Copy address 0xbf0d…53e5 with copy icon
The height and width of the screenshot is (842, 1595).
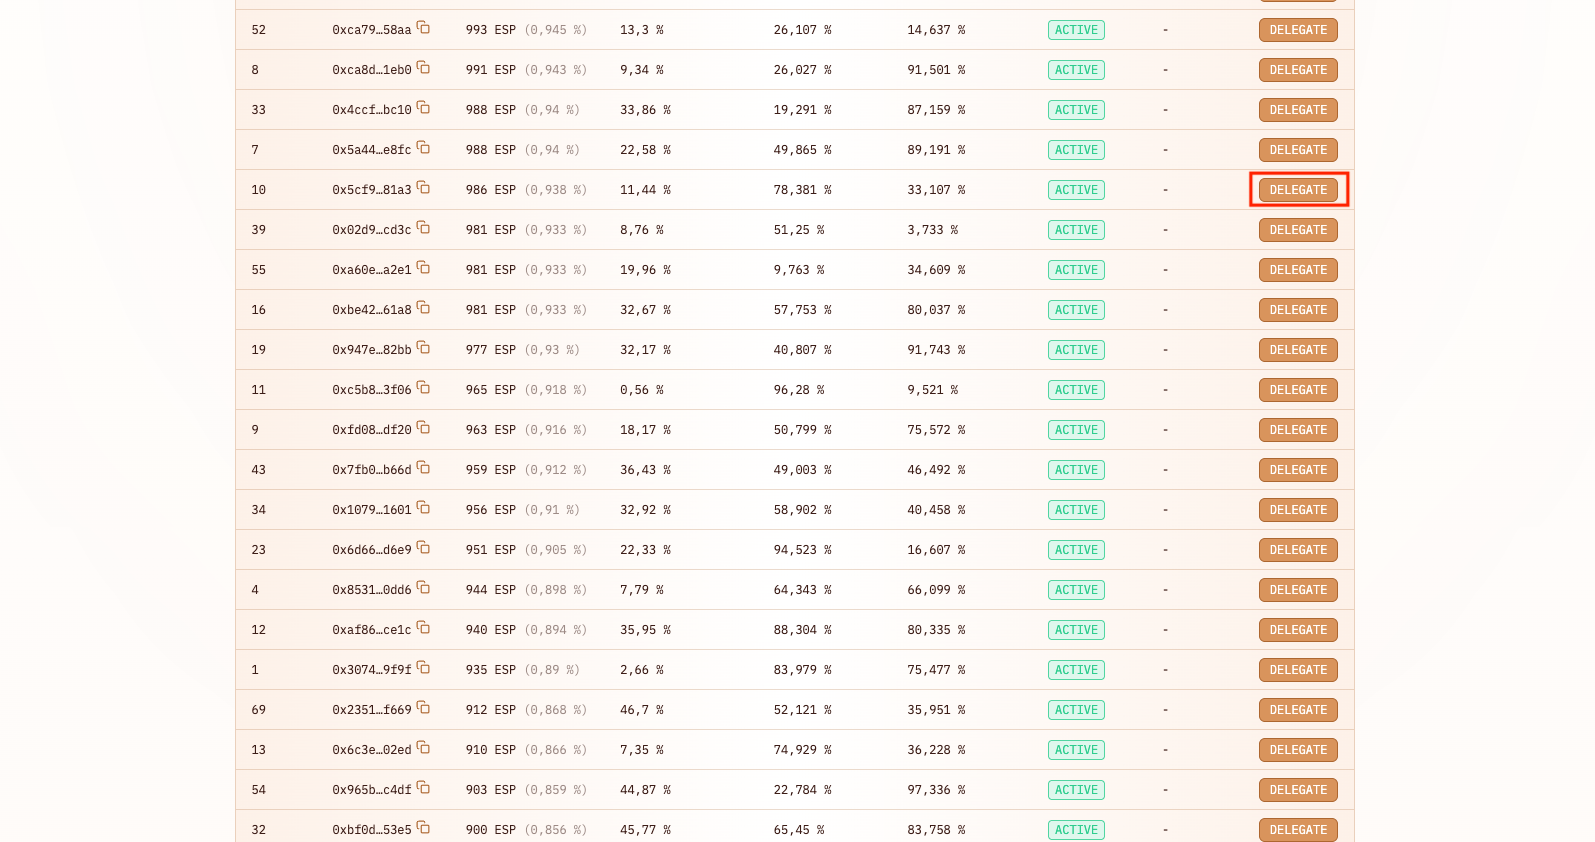423,828
